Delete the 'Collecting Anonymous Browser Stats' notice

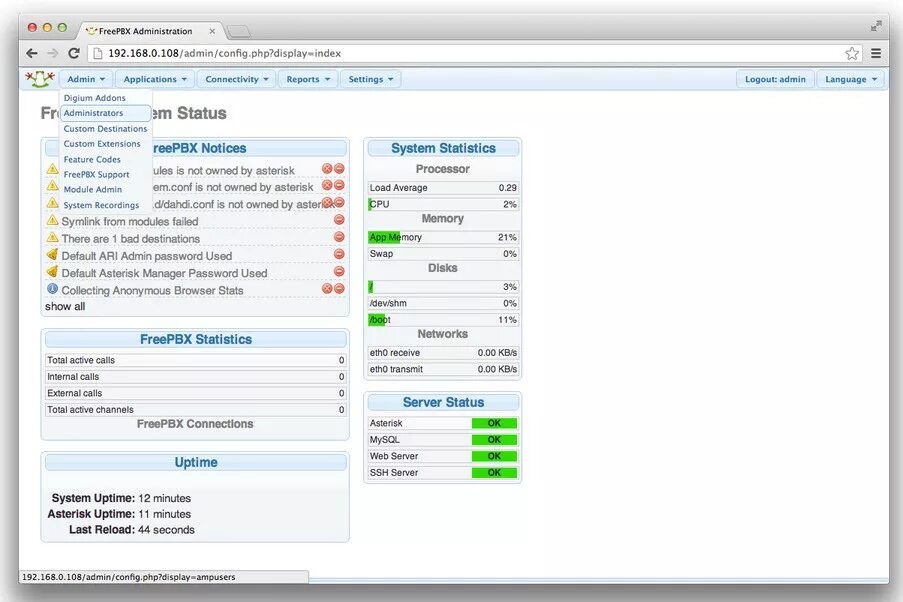pyautogui.click(x=327, y=289)
